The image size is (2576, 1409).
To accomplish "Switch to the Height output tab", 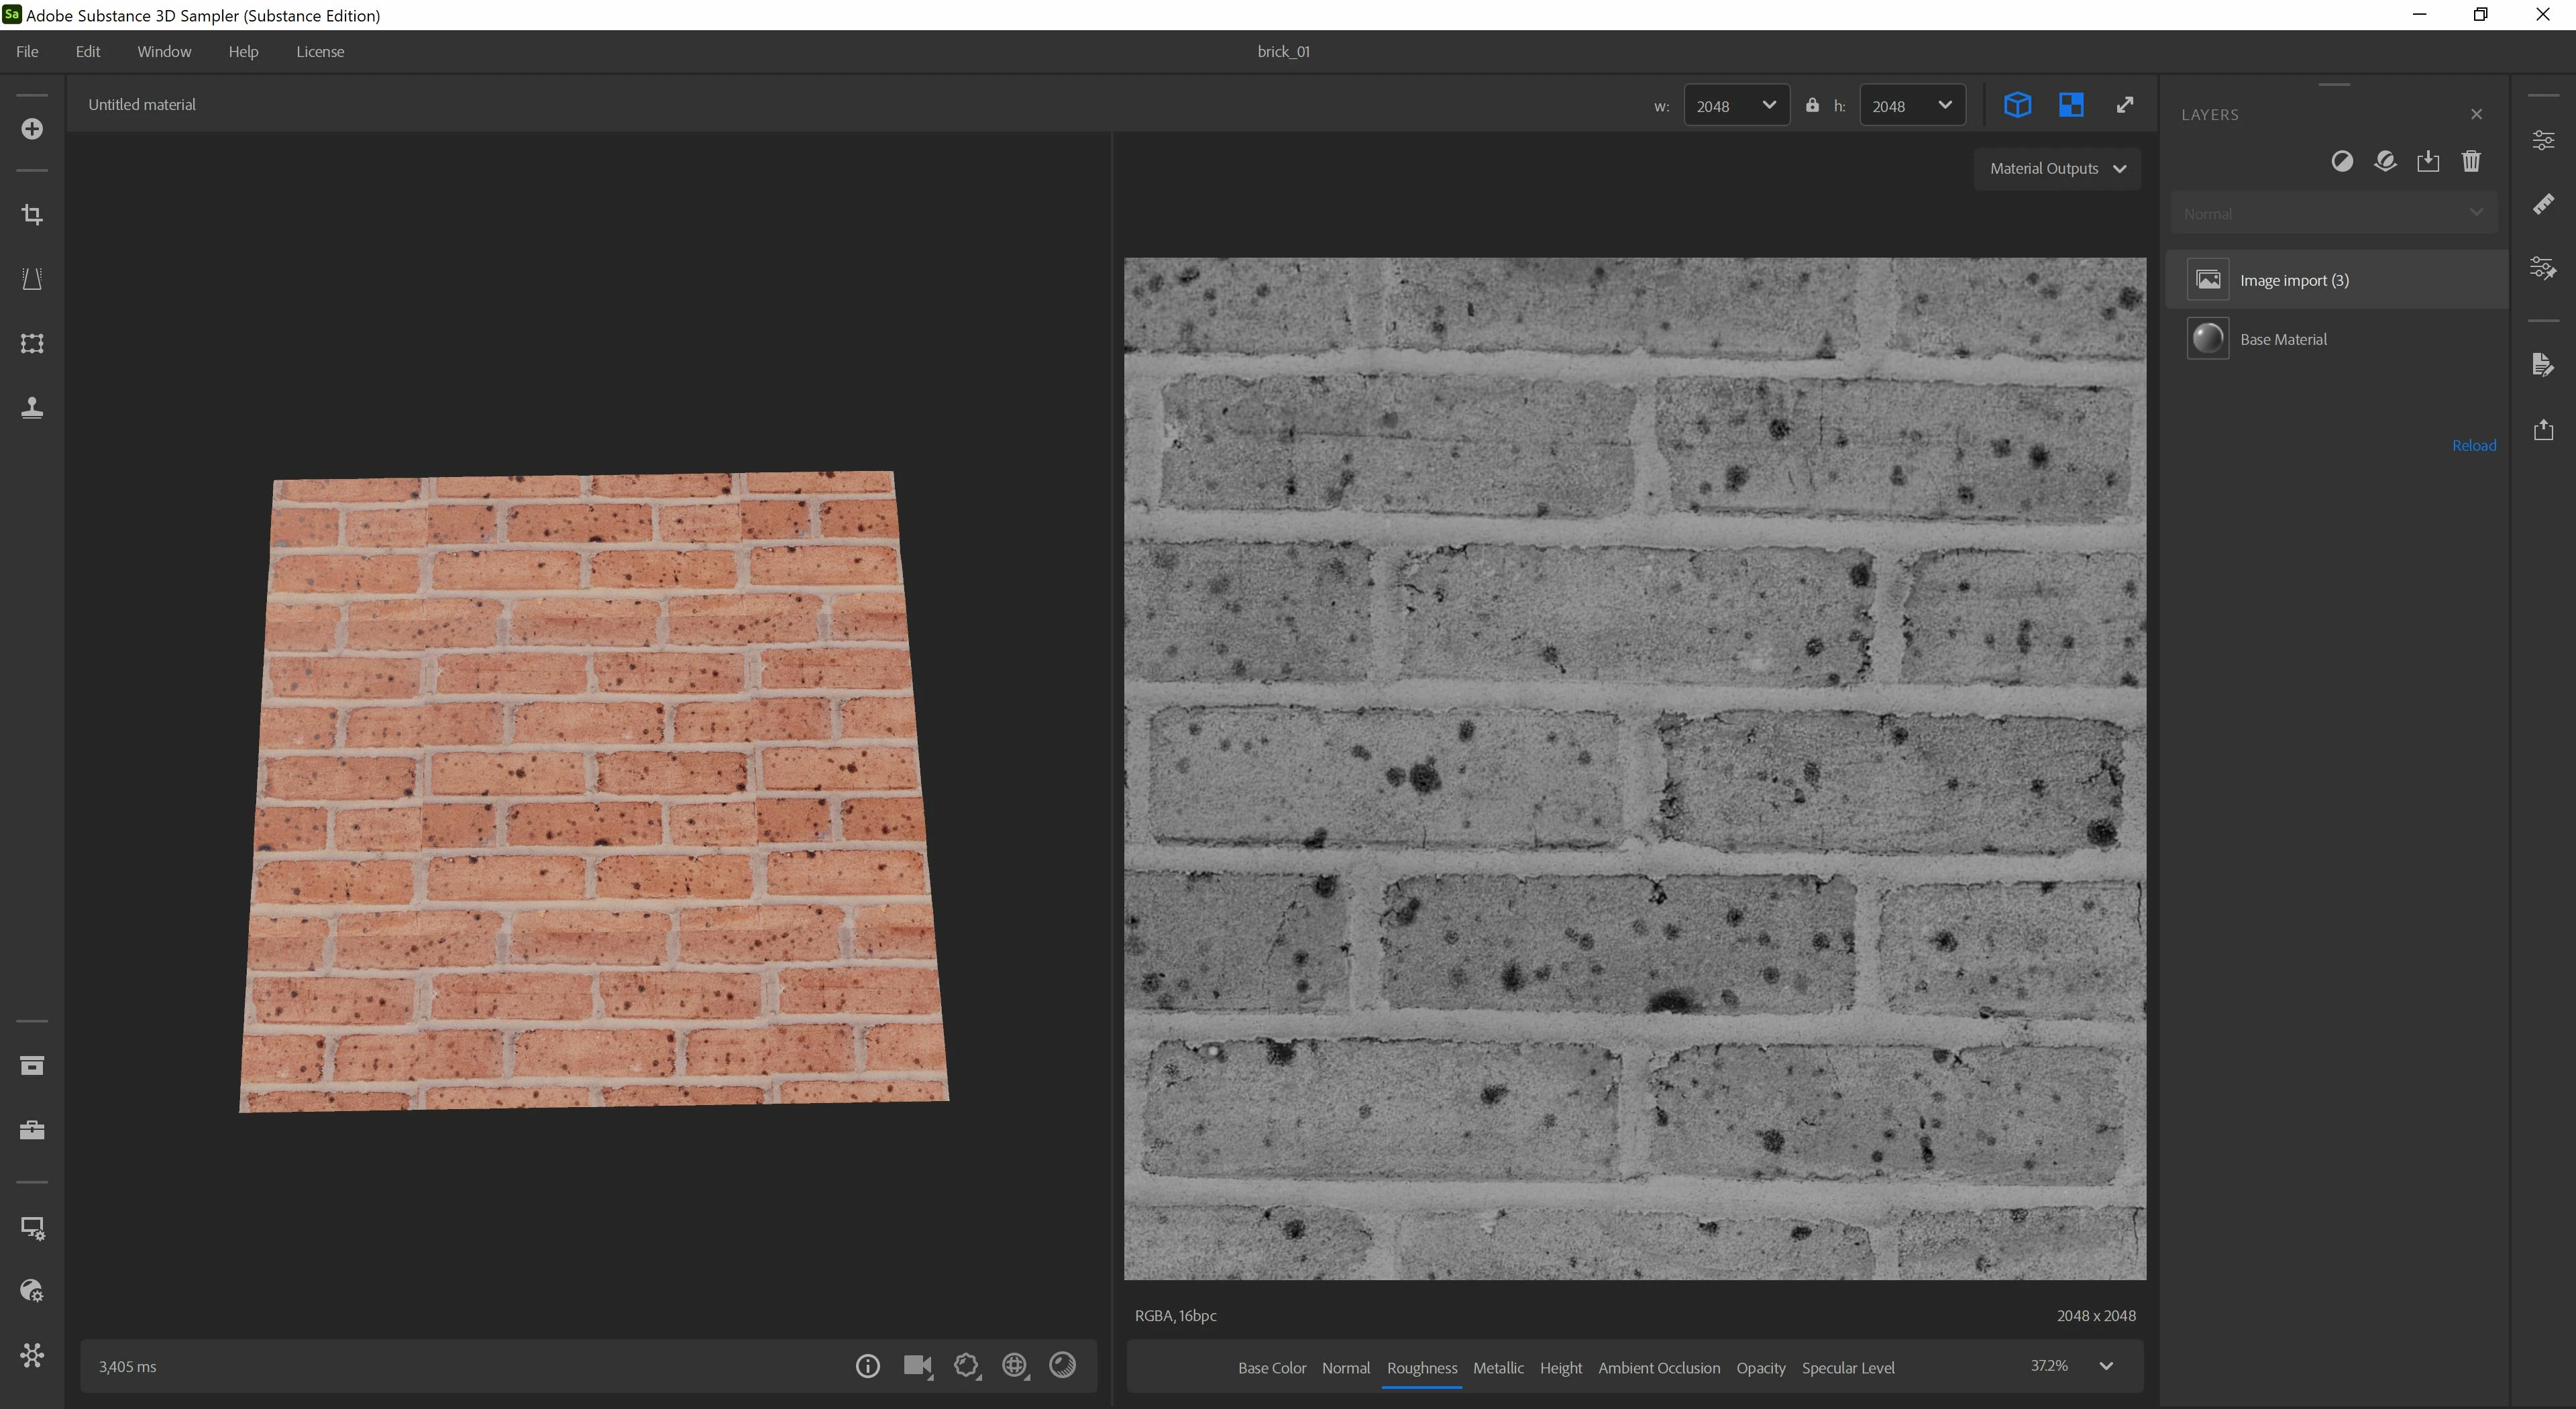I will coord(1560,1368).
